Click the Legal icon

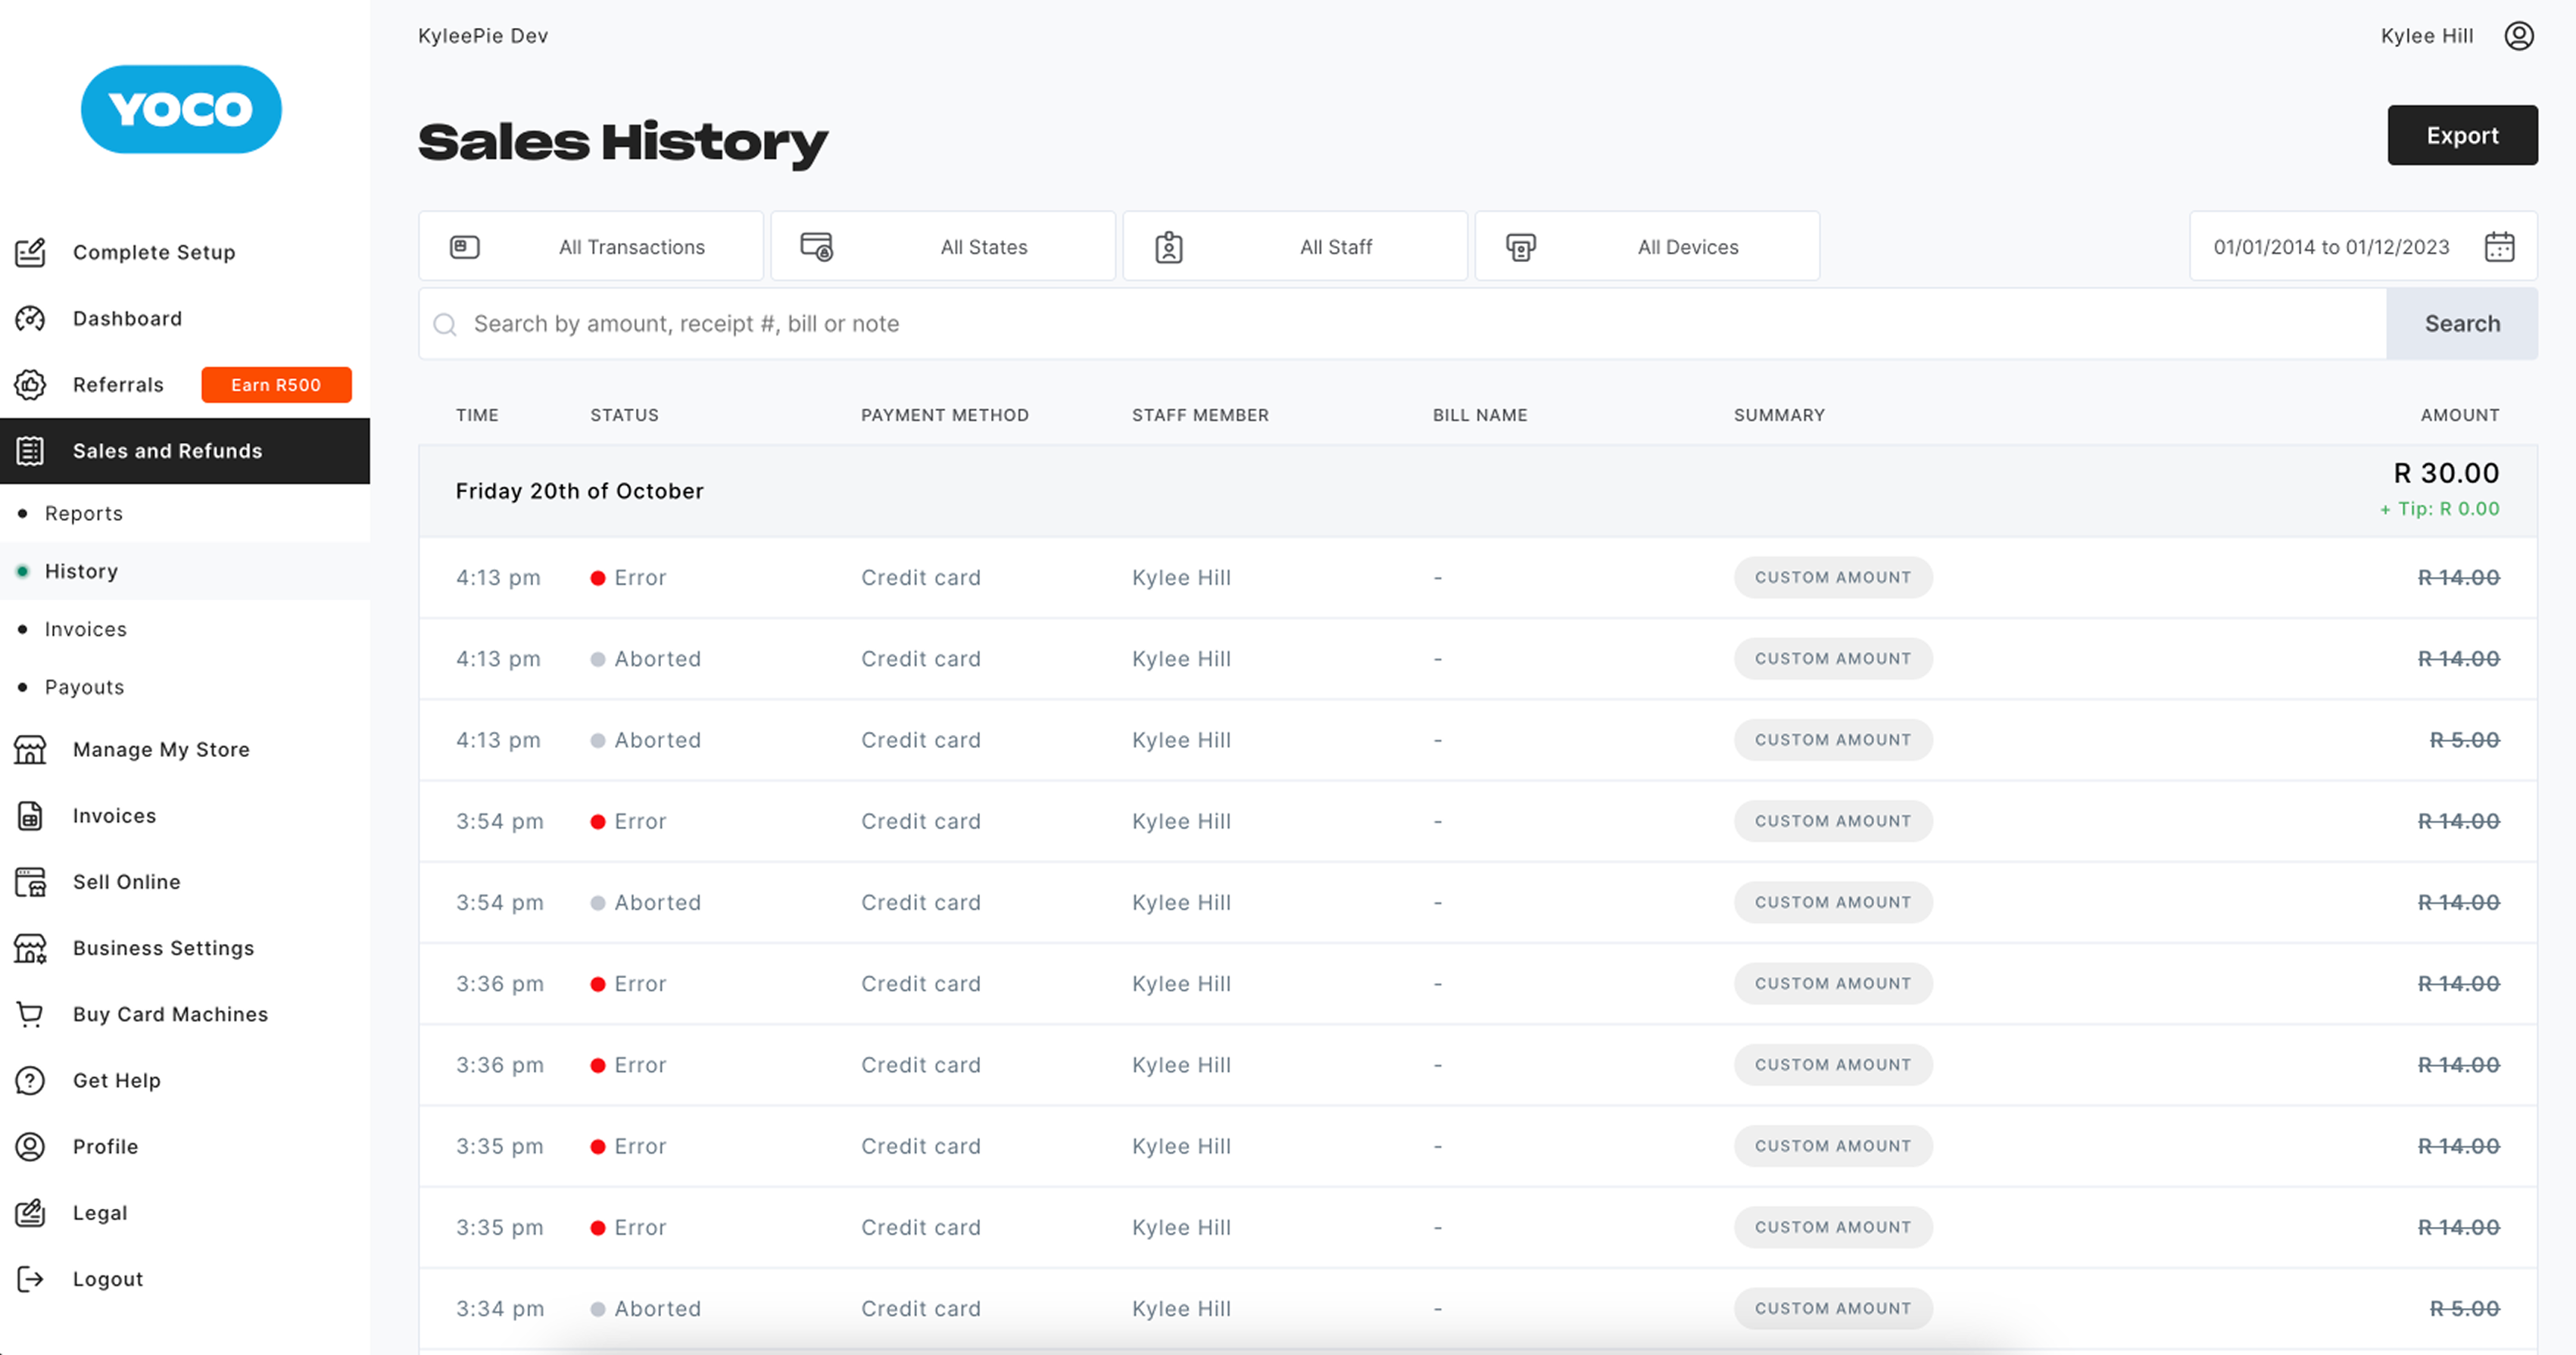click(30, 1212)
